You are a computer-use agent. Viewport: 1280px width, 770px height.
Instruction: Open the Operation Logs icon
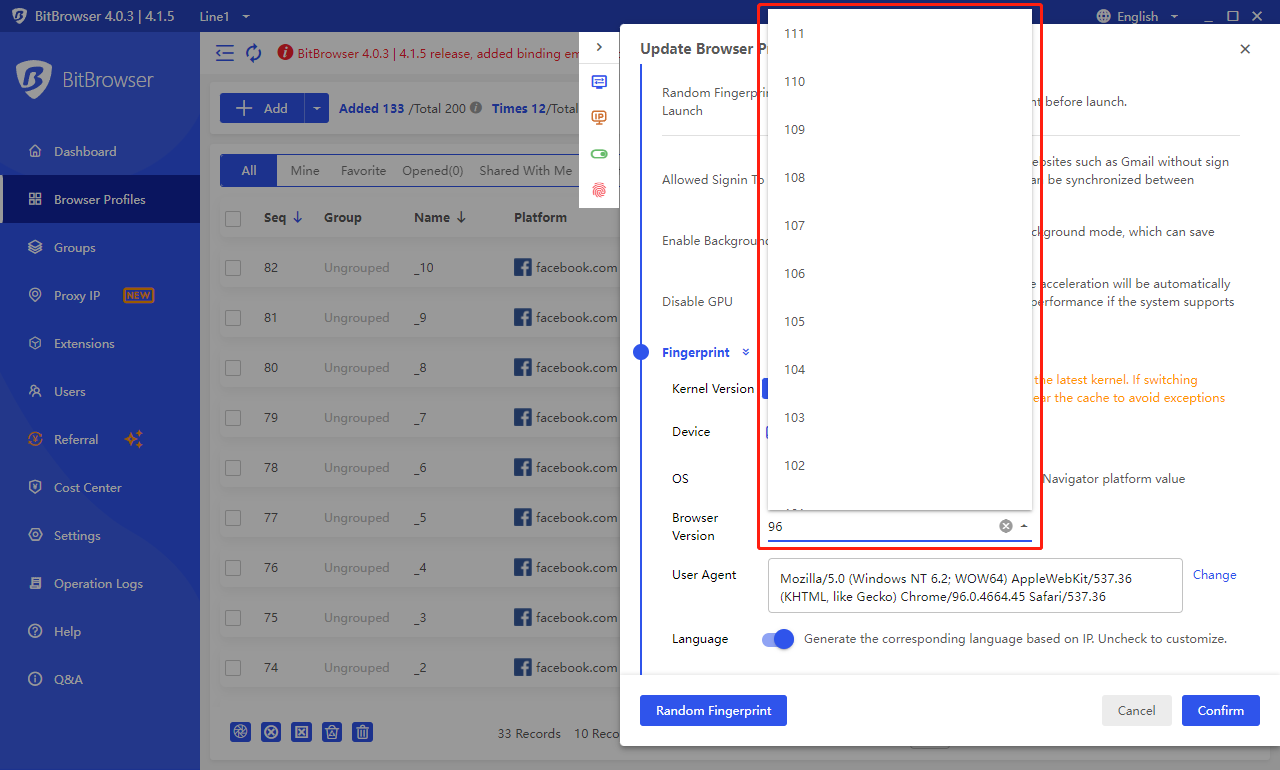coord(35,584)
